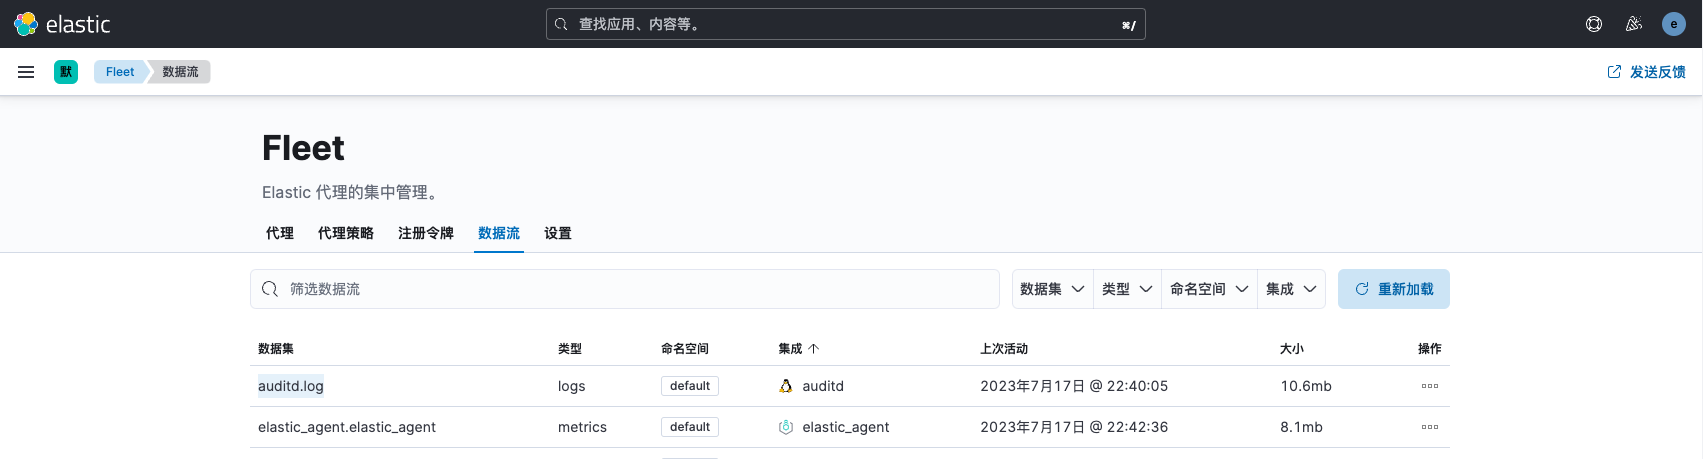Image resolution: width=1703 pixels, height=459 pixels.
Task: Open actions menu for elastic_agent.elastic_agent row
Action: click(1430, 427)
